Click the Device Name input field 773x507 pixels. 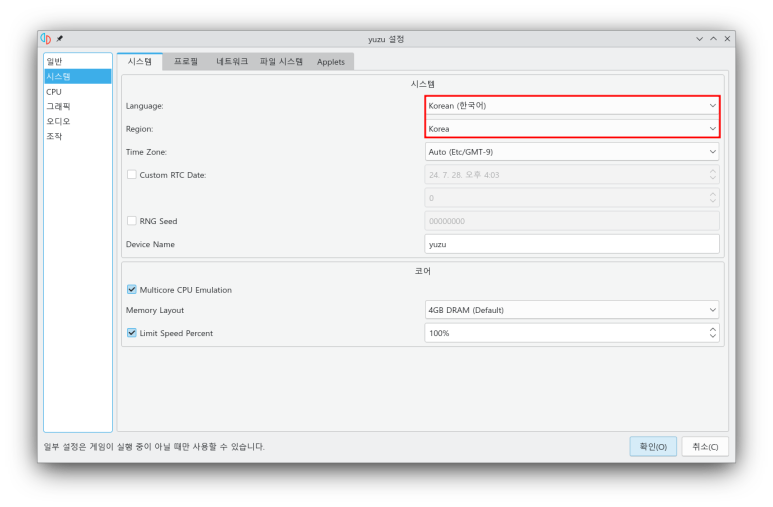point(572,244)
